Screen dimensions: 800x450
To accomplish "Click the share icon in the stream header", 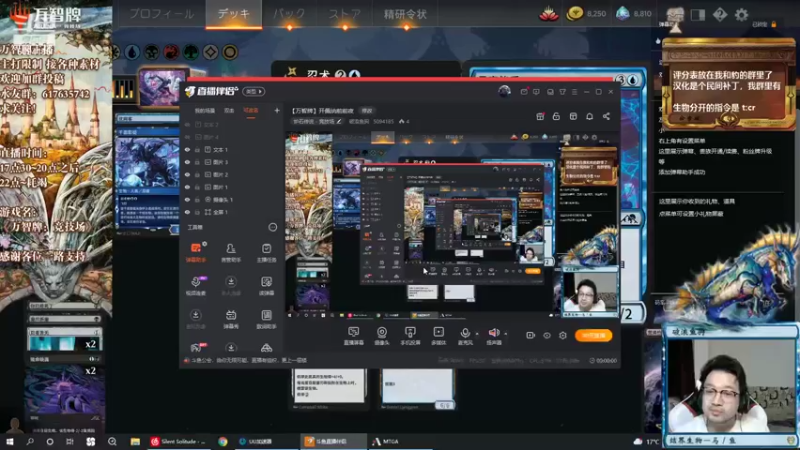I will pos(606,116).
